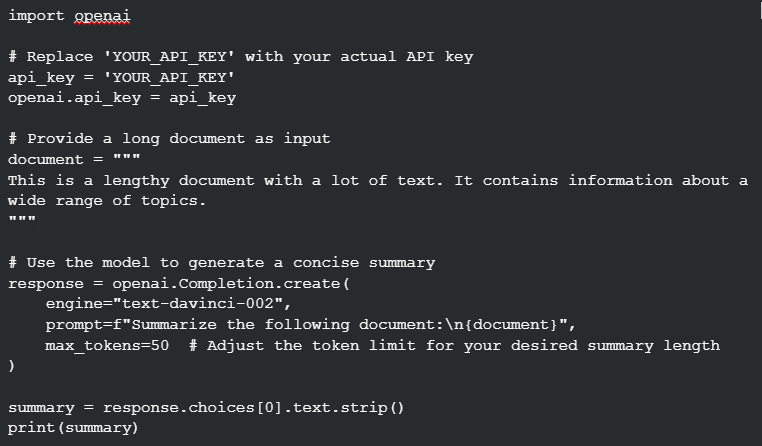Click the comment 'Adjust the token limit'
Screen dimensions: 762x446
[x=455, y=346]
